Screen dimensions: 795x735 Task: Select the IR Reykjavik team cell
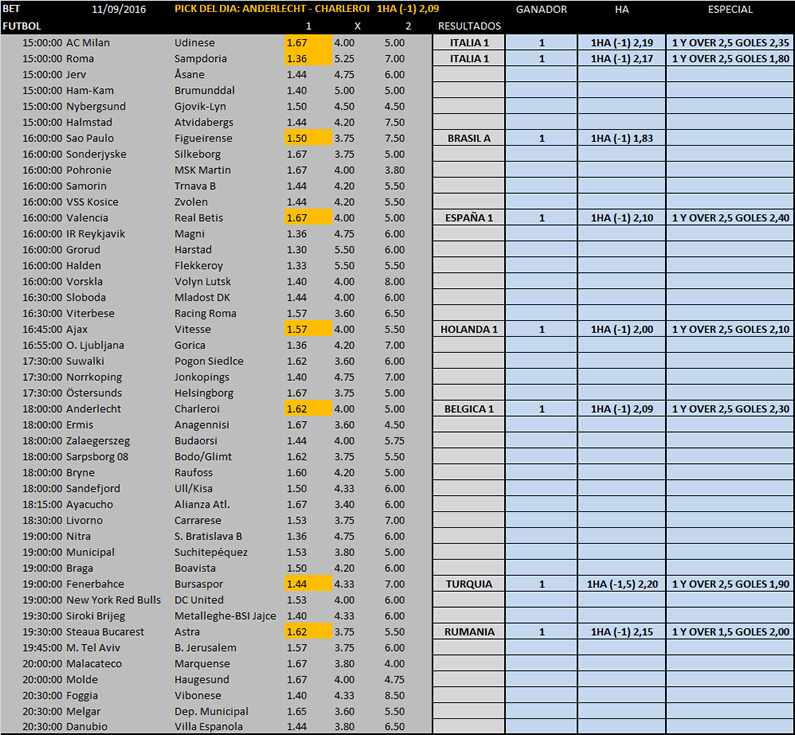(96, 234)
